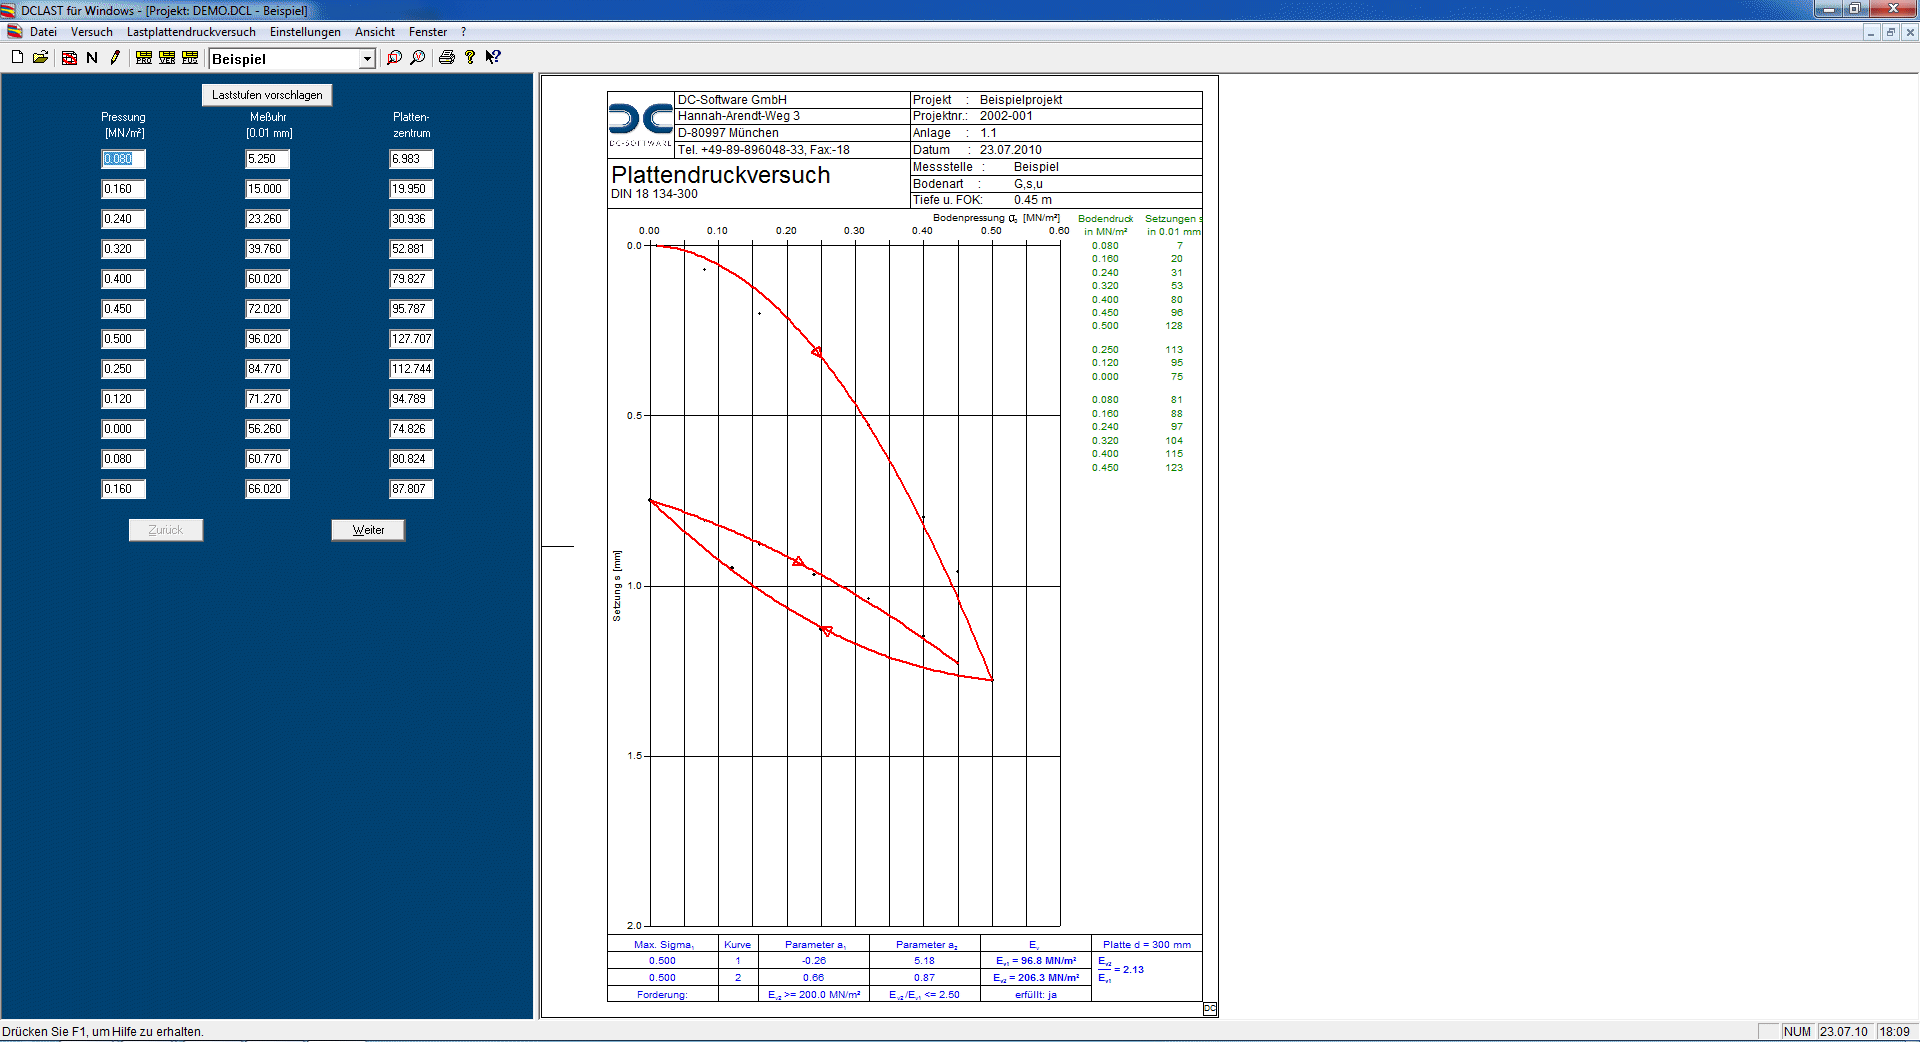Open the ? help menu

tap(463, 32)
